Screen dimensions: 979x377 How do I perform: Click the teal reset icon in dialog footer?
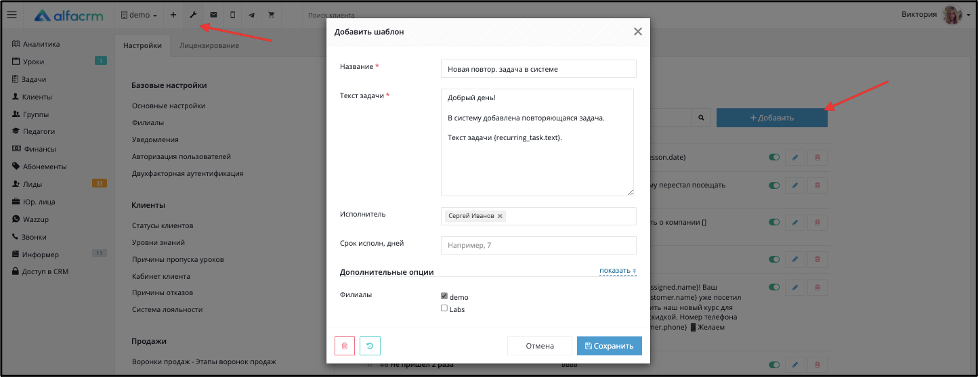370,346
